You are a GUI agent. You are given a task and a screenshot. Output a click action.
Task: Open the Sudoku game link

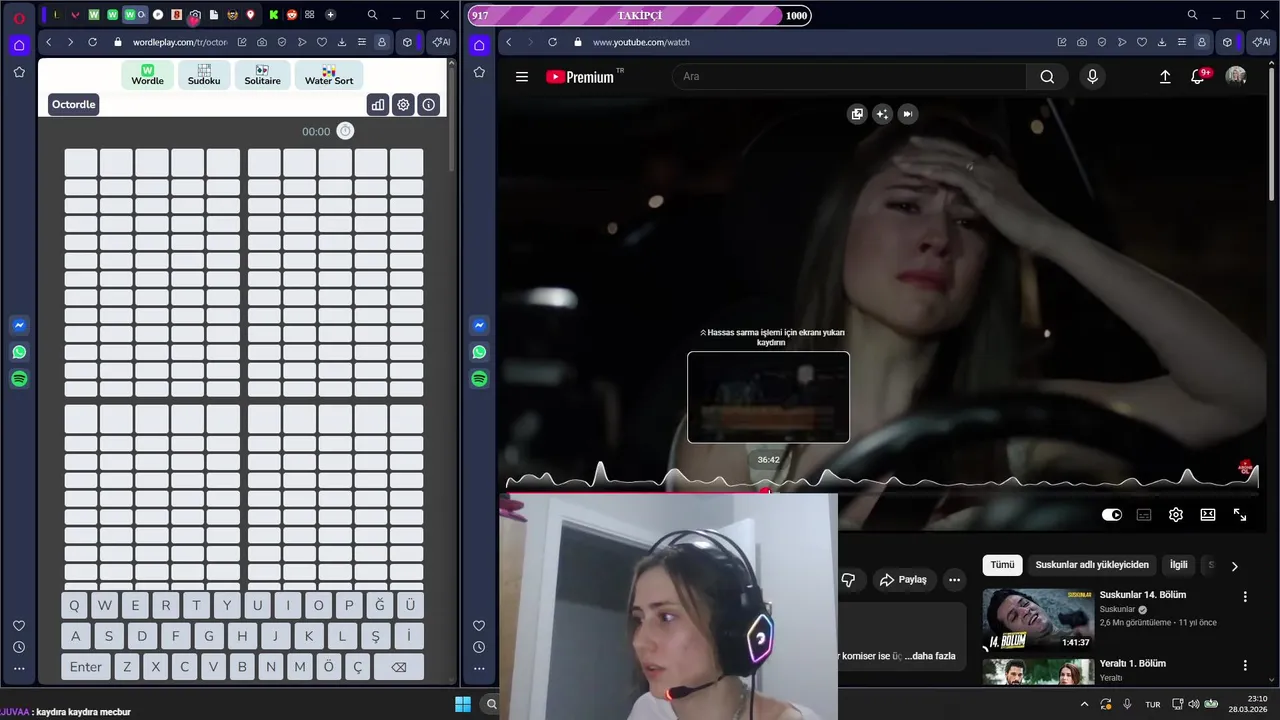[x=204, y=75]
